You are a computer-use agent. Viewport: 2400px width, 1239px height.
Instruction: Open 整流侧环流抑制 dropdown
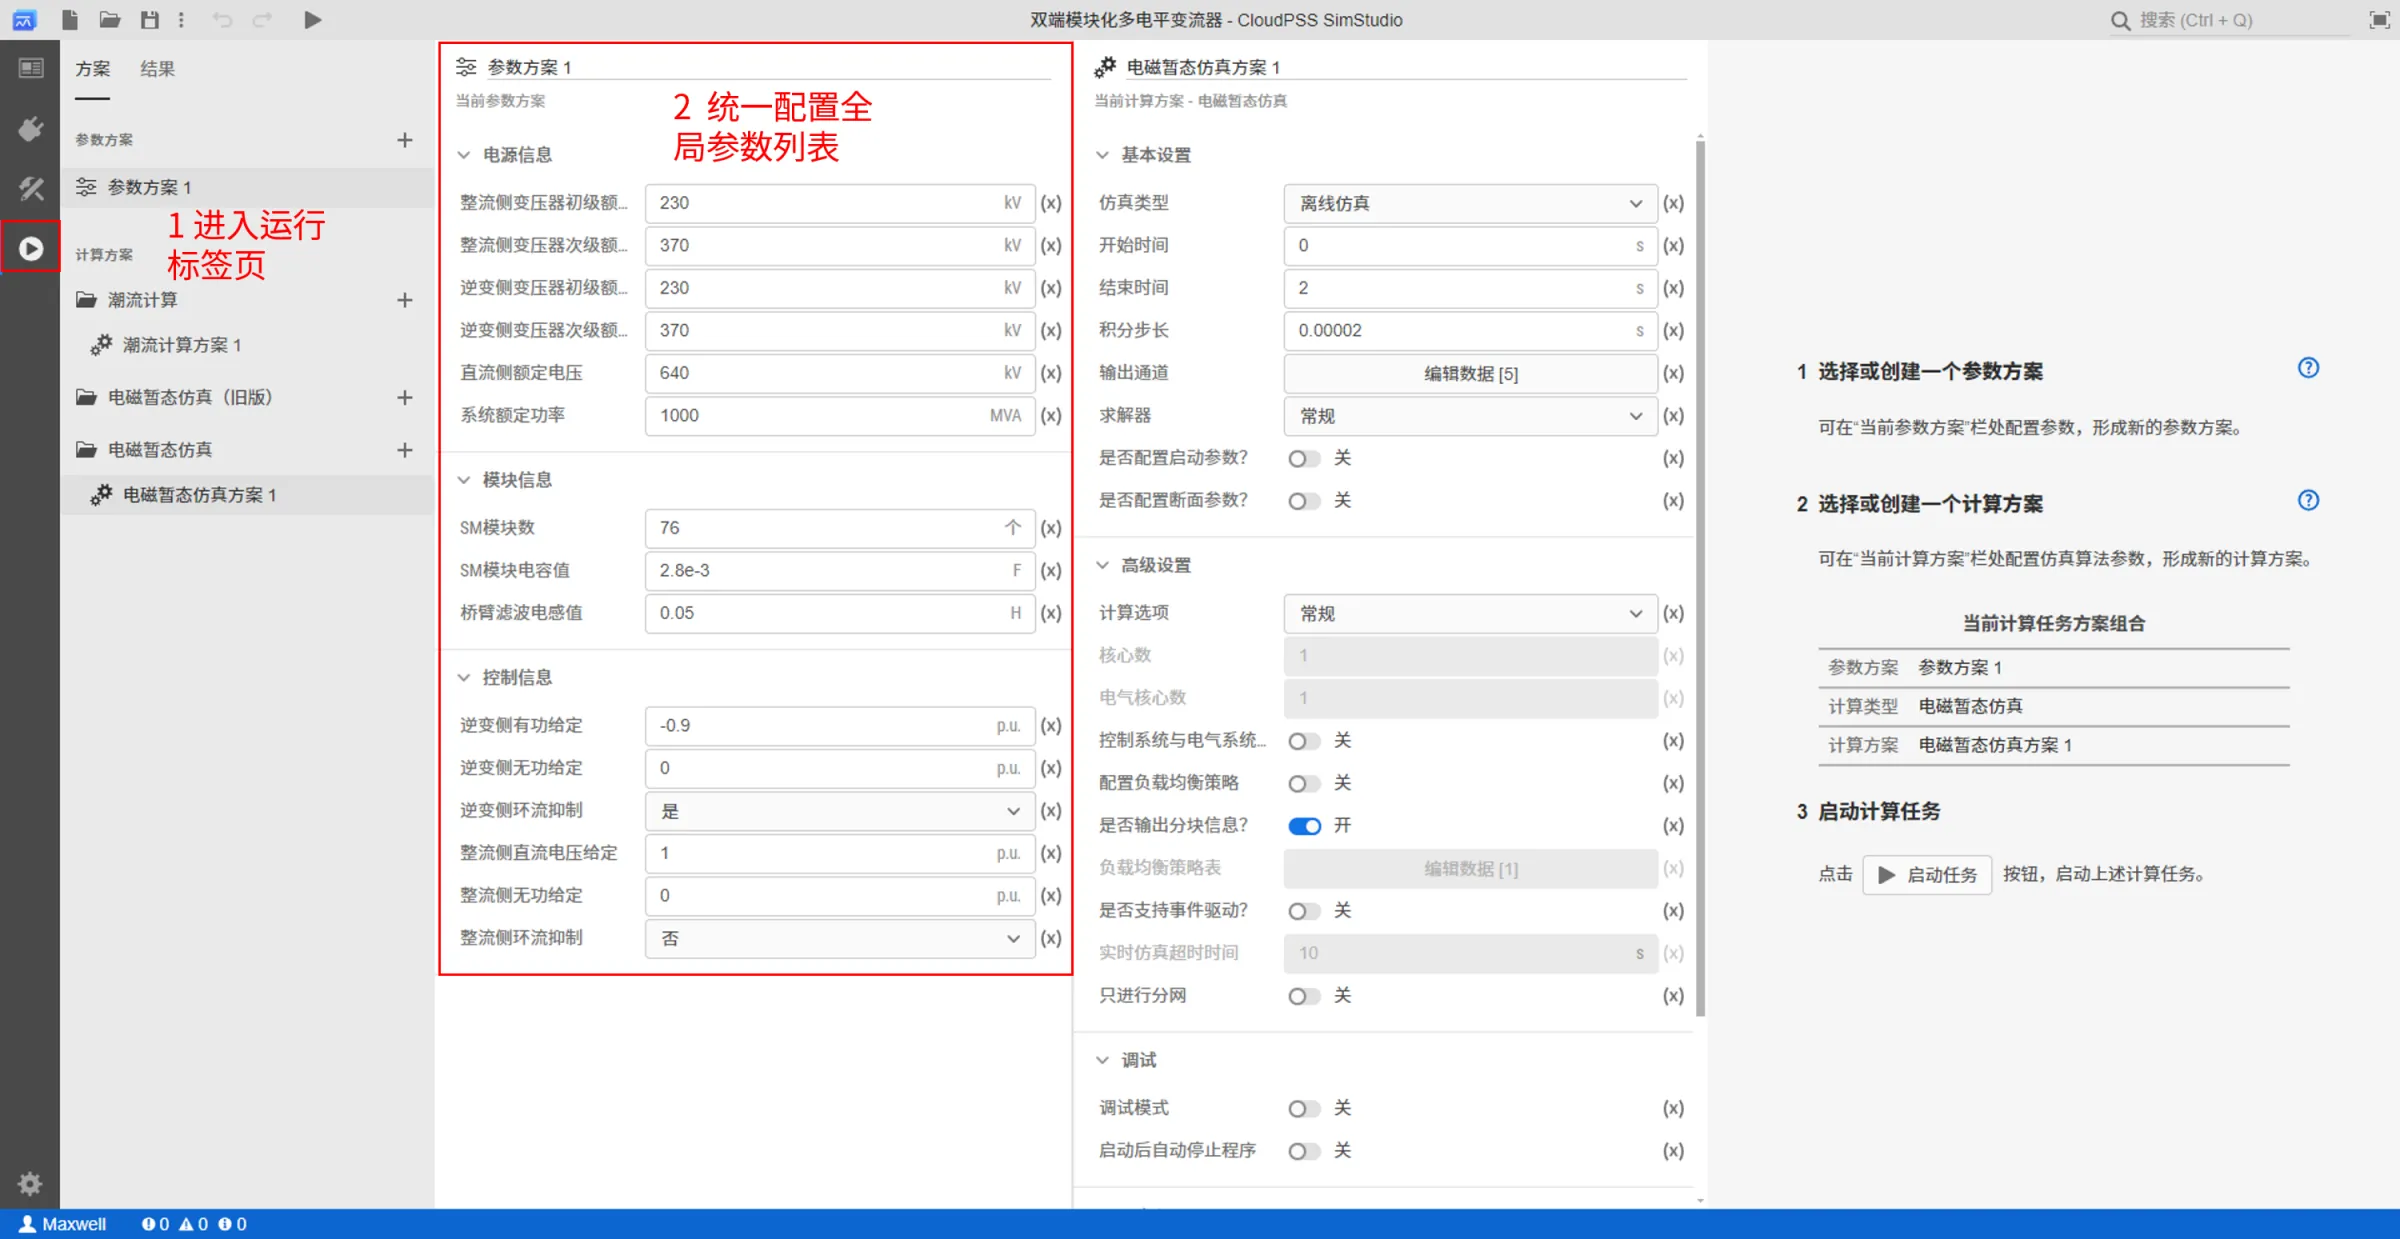click(x=840, y=938)
